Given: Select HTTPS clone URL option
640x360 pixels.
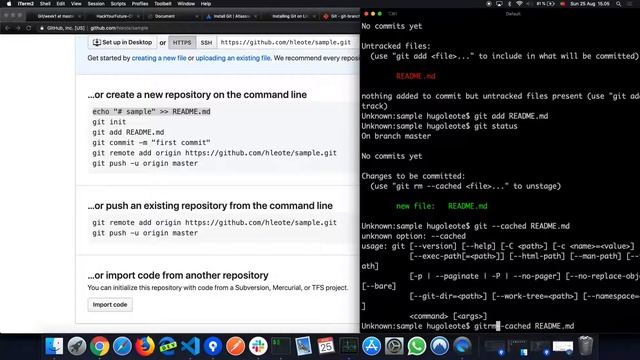Looking at the screenshot, I should click(x=182, y=42).
